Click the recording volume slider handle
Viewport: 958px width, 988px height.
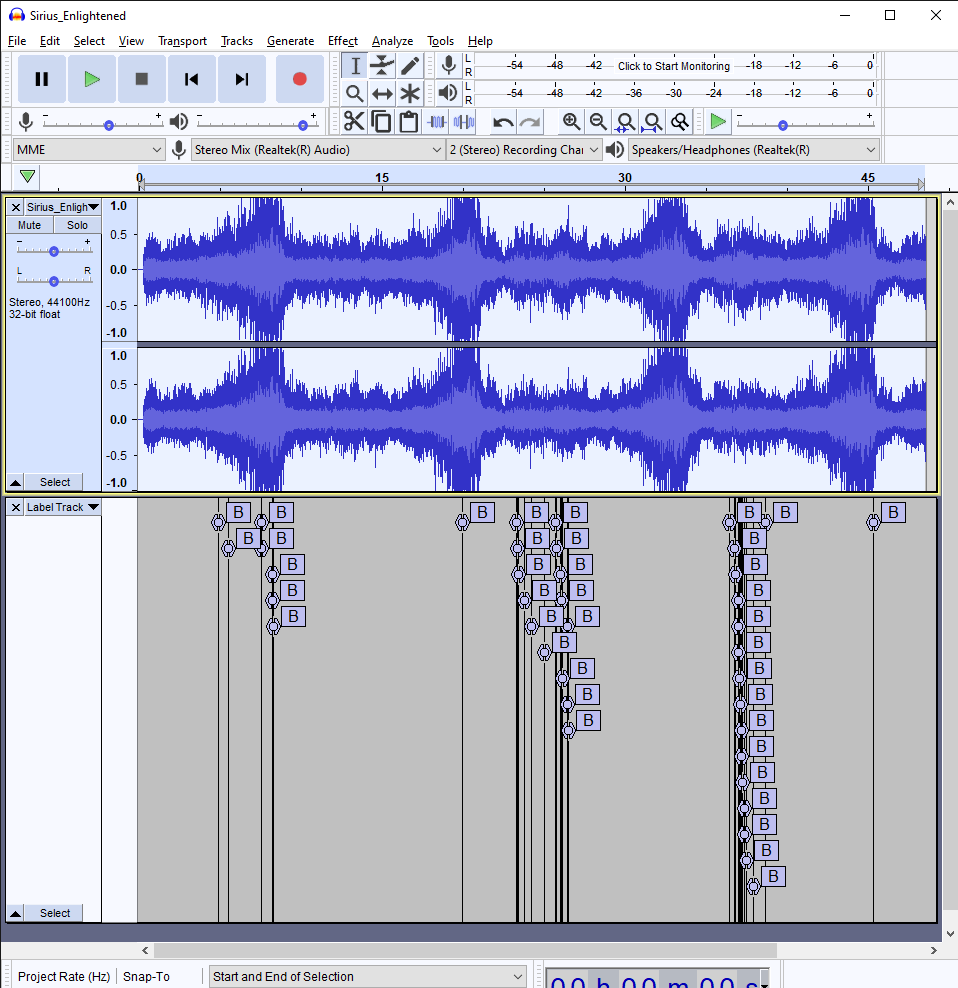[x=109, y=125]
